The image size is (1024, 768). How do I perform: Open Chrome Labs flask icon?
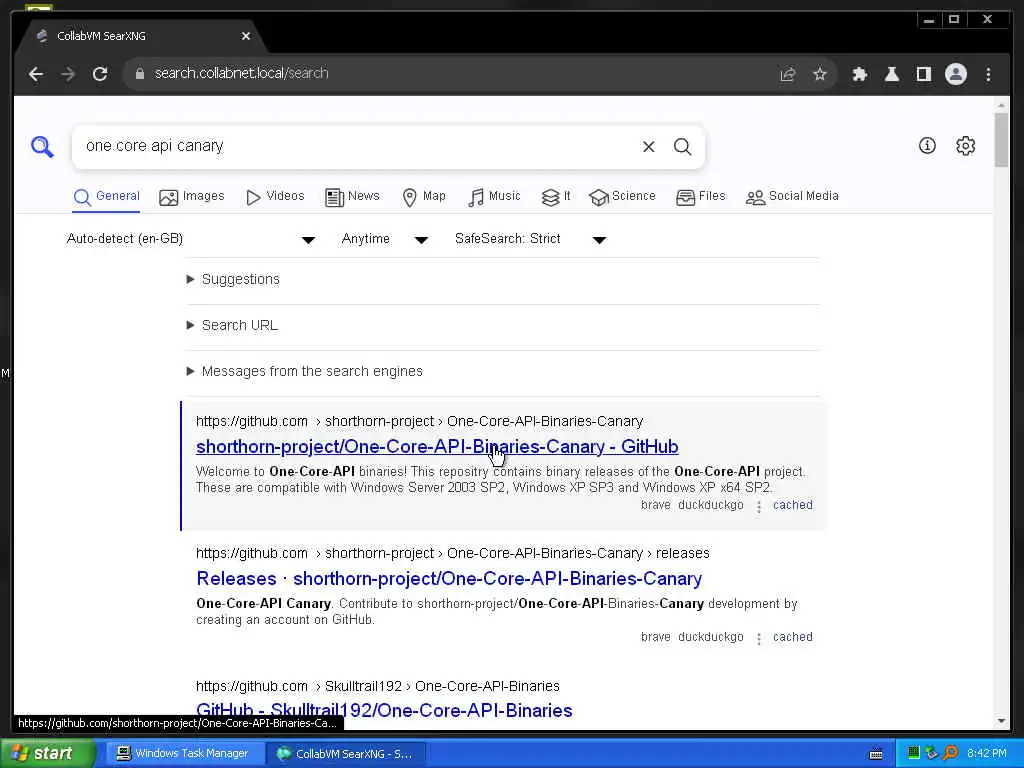(891, 74)
